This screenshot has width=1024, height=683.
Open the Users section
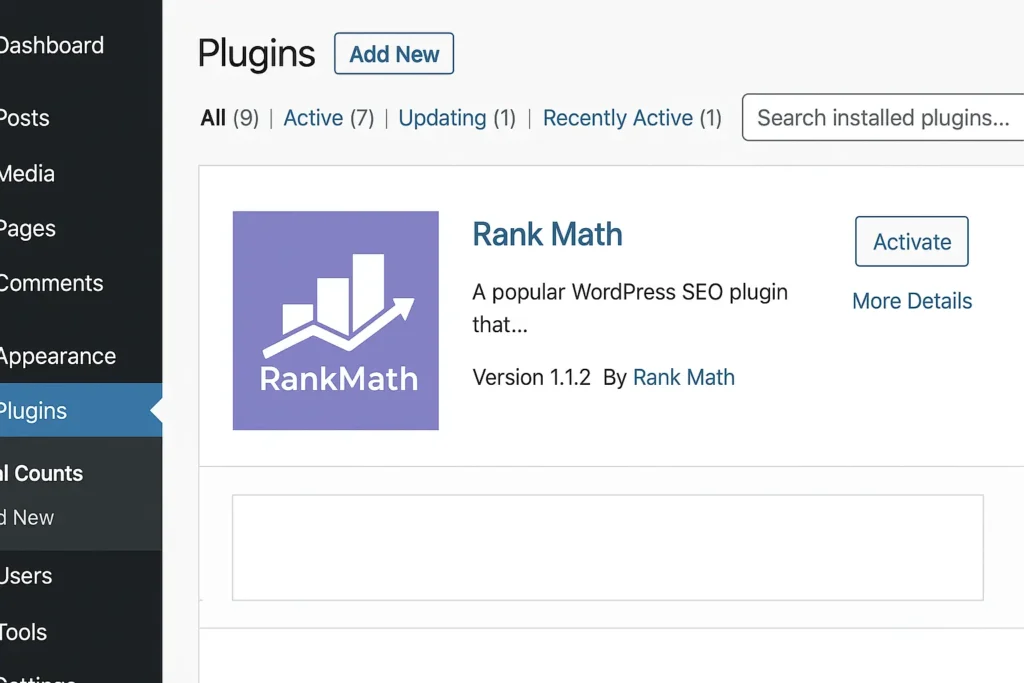coord(26,576)
